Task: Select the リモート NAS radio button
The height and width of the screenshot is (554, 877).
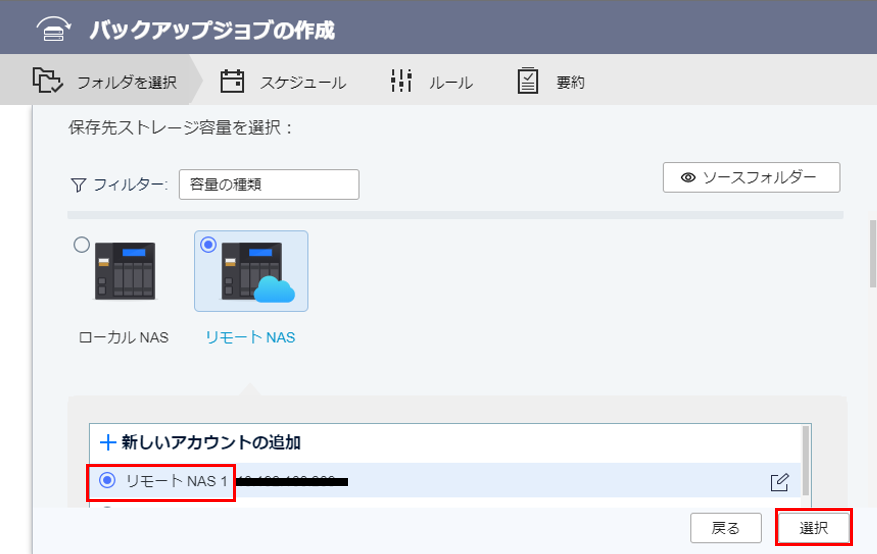Action: 208,245
